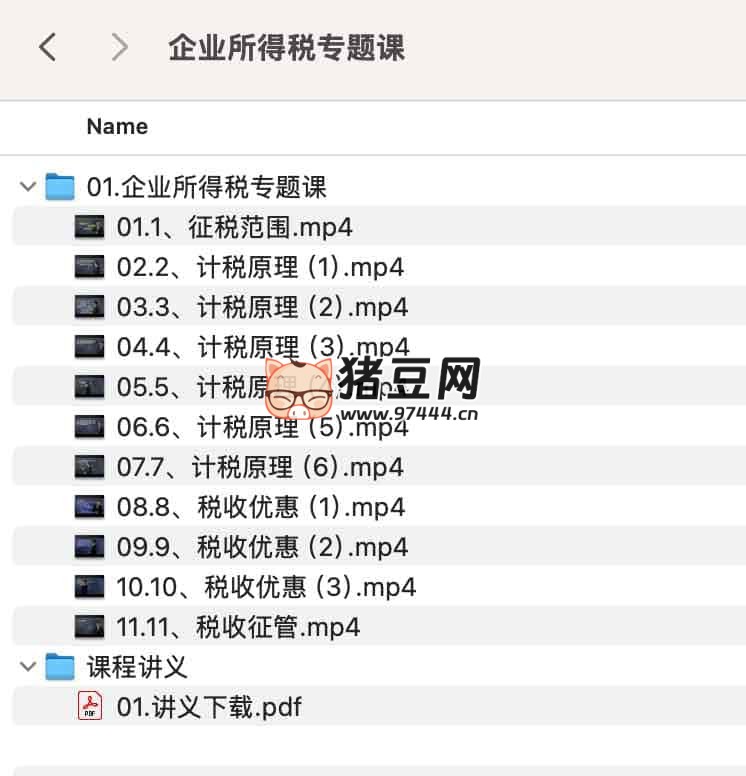The image size is (746, 776).
Task: Click video thumbnail of 01.1、征税范围.mp4
Action: tap(90, 227)
